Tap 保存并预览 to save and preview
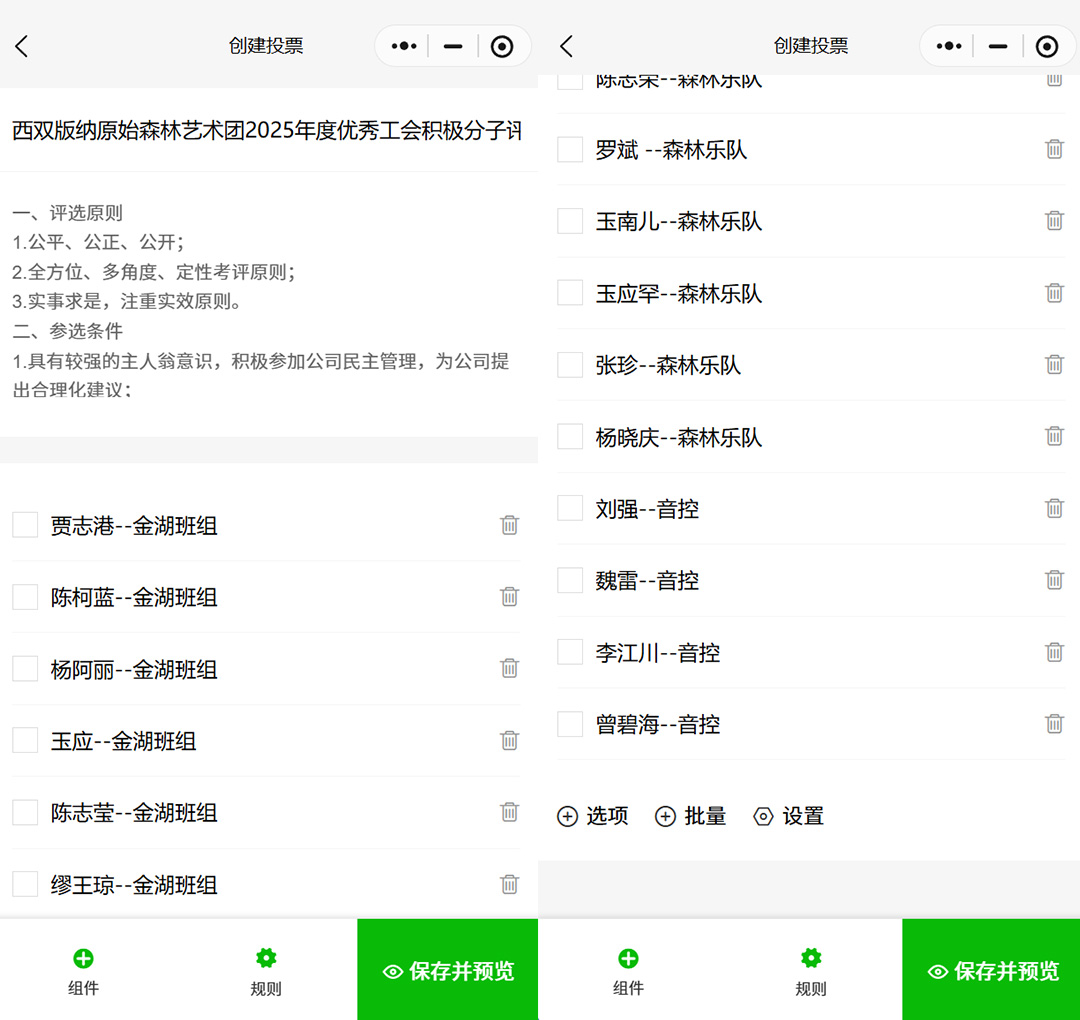This screenshot has height=1020, width=1080. tap(447, 969)
